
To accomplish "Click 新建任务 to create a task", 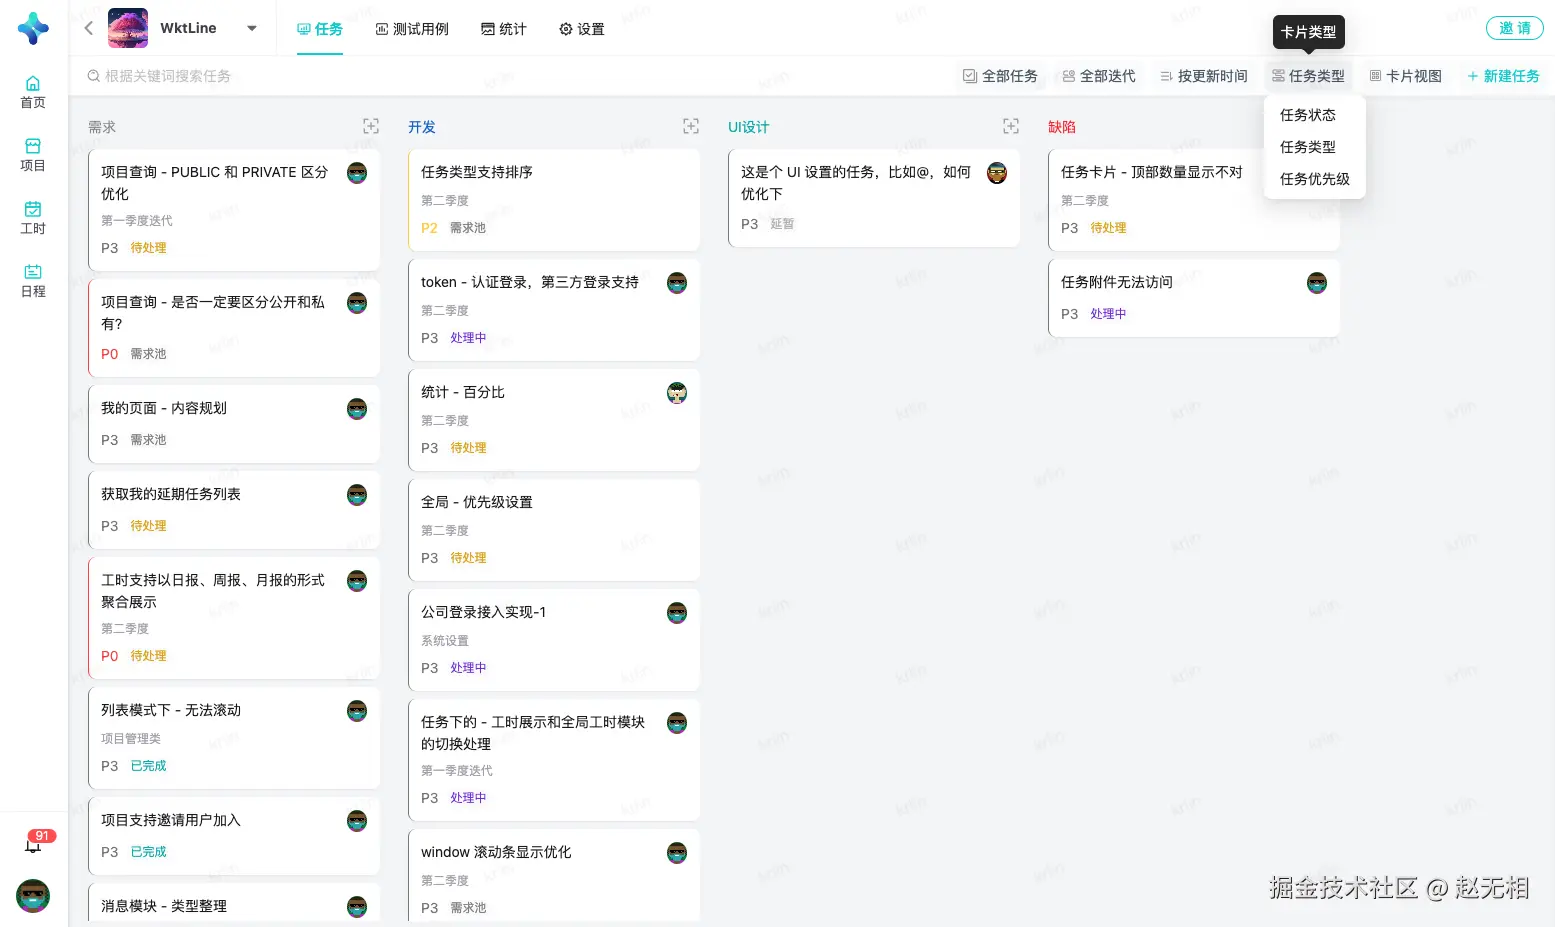I will (1503, 76).
